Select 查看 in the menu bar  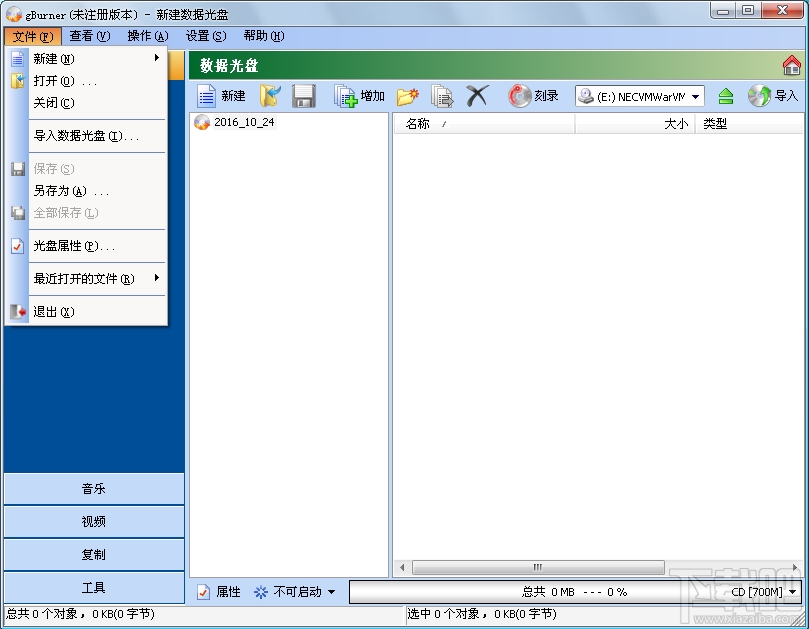(x=89, y=36)
